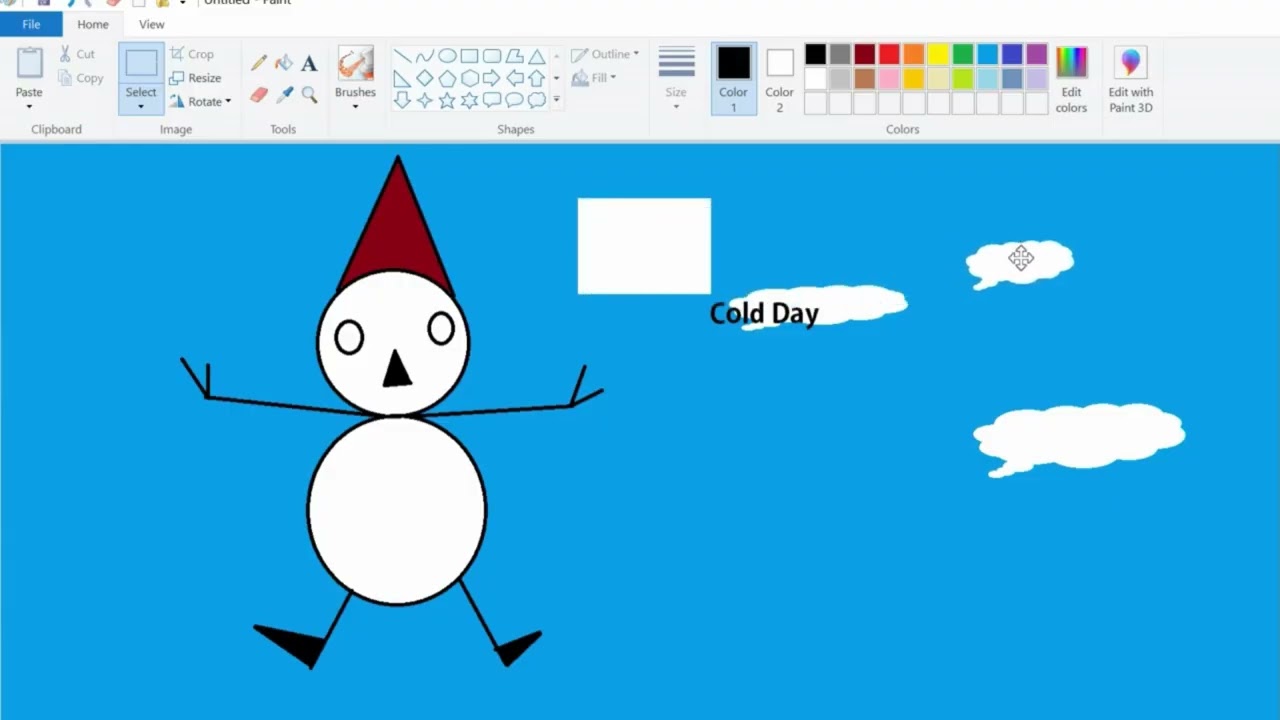Activate Color 1 foreground box

733,78
